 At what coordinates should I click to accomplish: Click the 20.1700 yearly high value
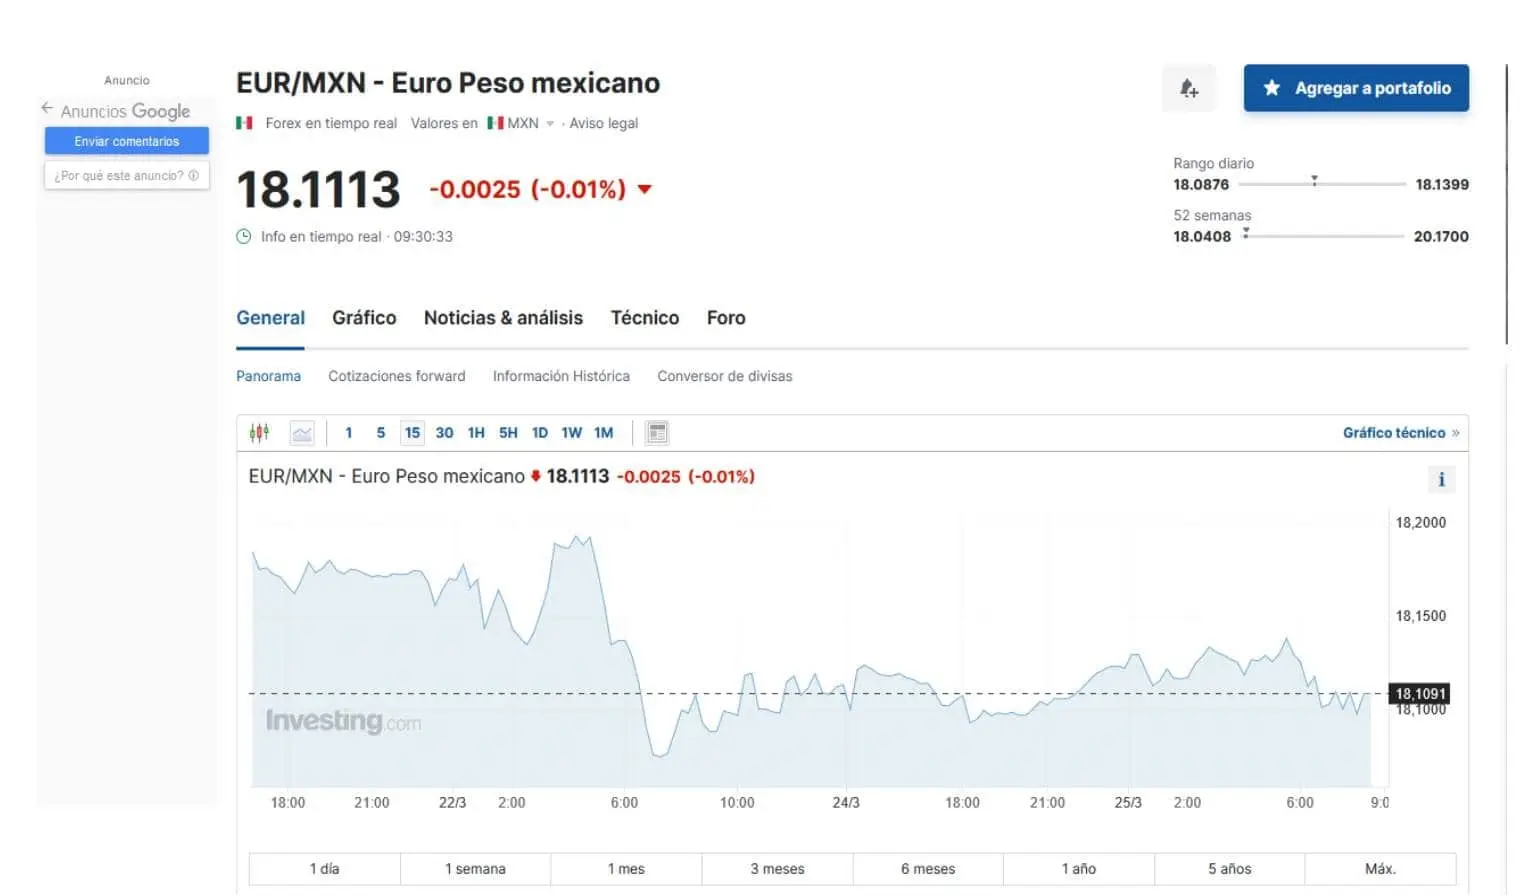click(x=1441, y=236)
